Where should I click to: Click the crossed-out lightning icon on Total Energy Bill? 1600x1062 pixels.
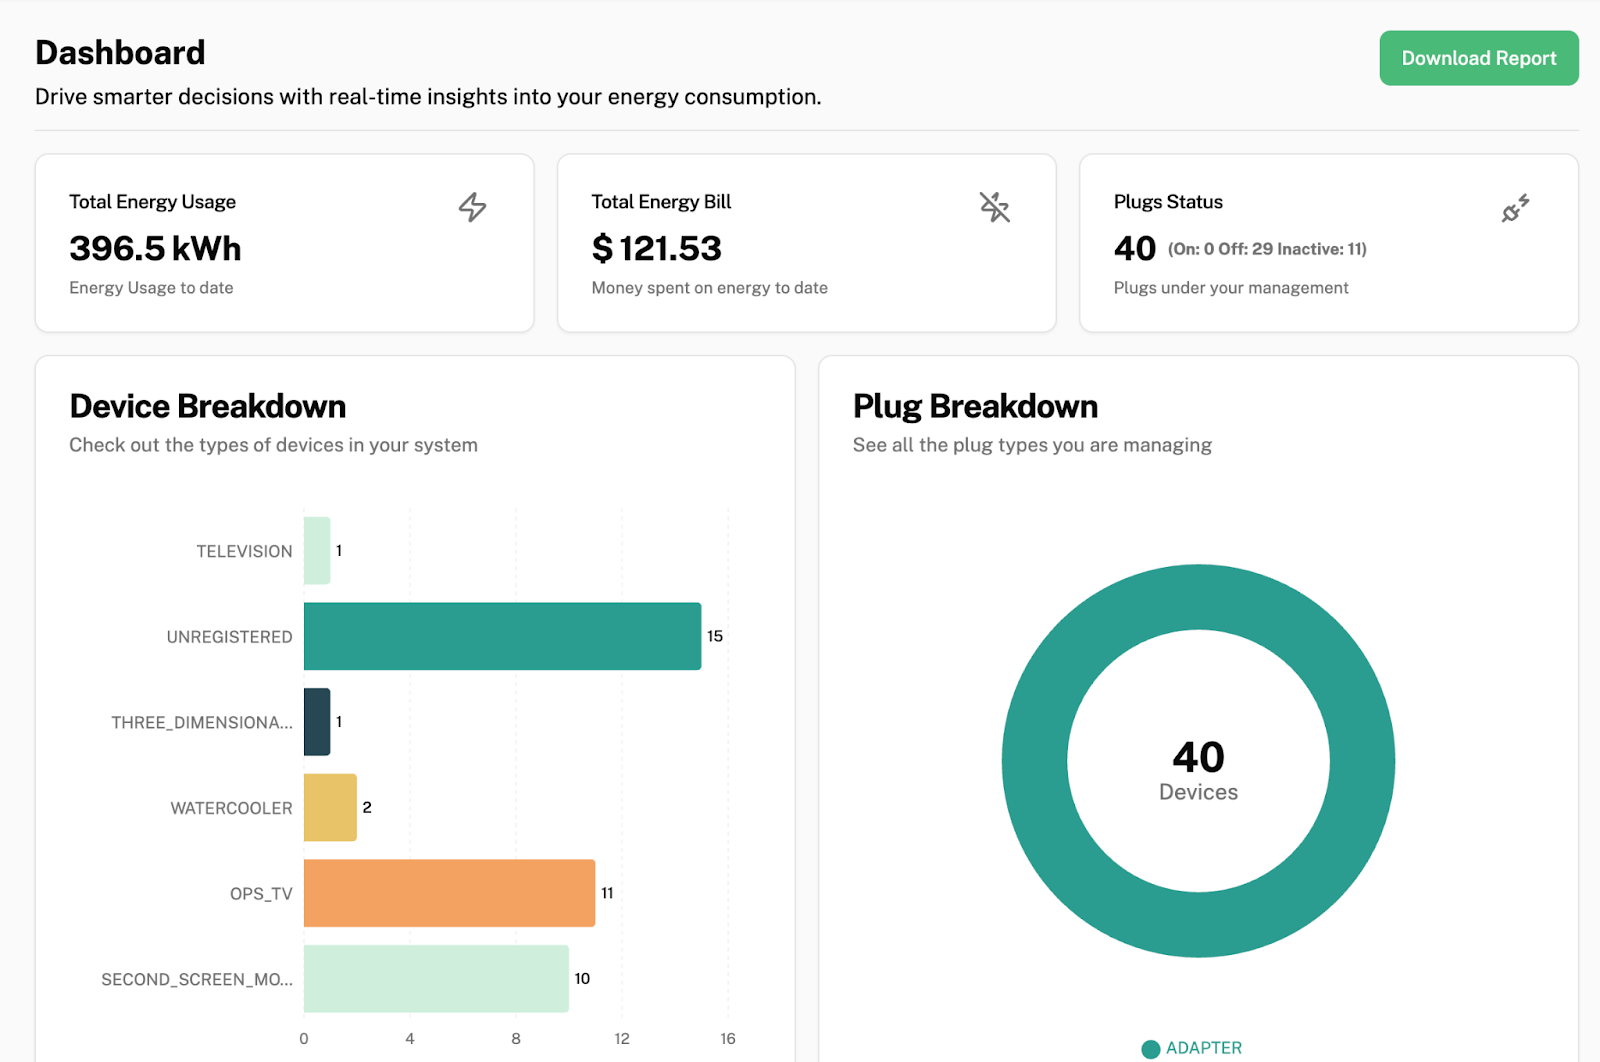tap(996, 207)
